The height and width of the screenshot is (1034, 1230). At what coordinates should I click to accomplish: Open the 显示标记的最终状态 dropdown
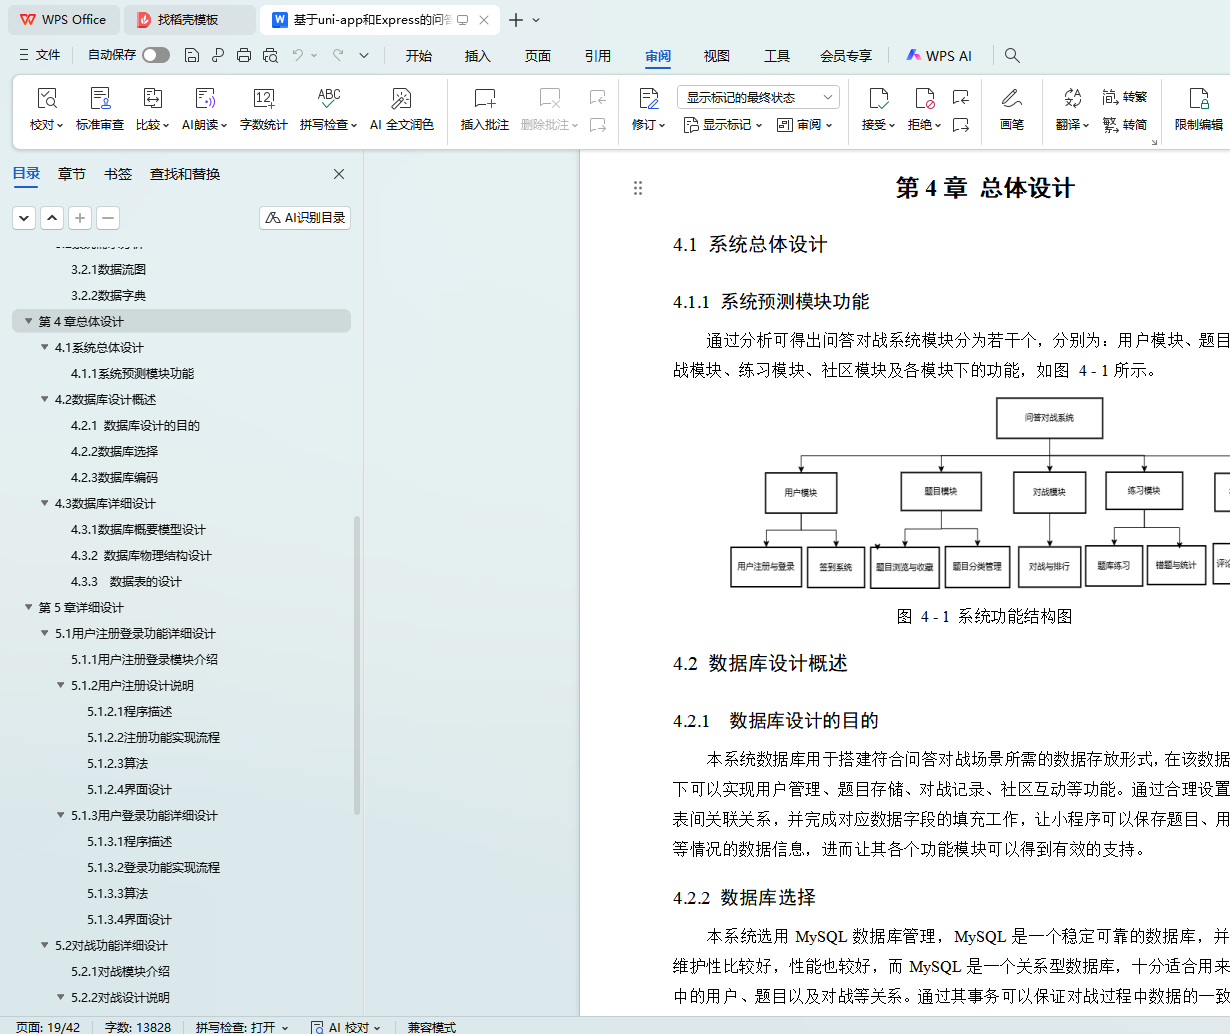[x=758, y=97]
